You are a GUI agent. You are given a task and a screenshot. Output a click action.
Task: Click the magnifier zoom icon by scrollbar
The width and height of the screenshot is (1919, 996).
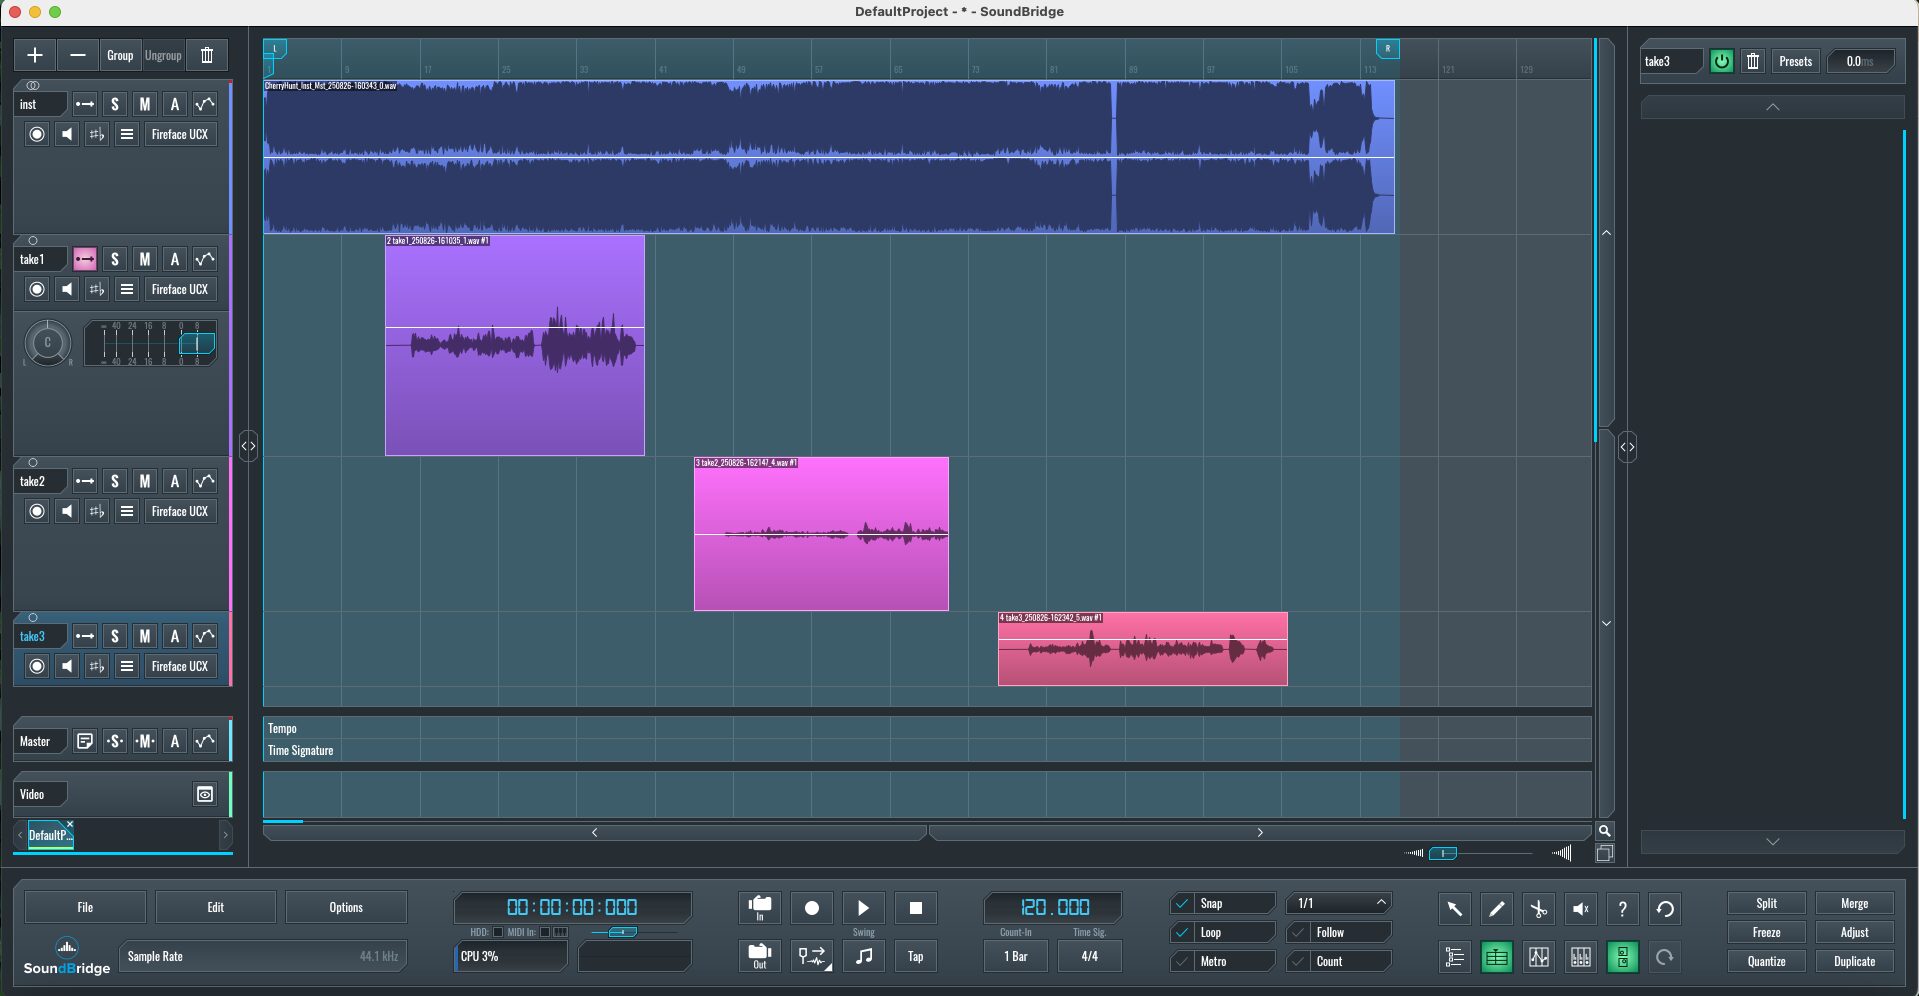(1605, 831)
